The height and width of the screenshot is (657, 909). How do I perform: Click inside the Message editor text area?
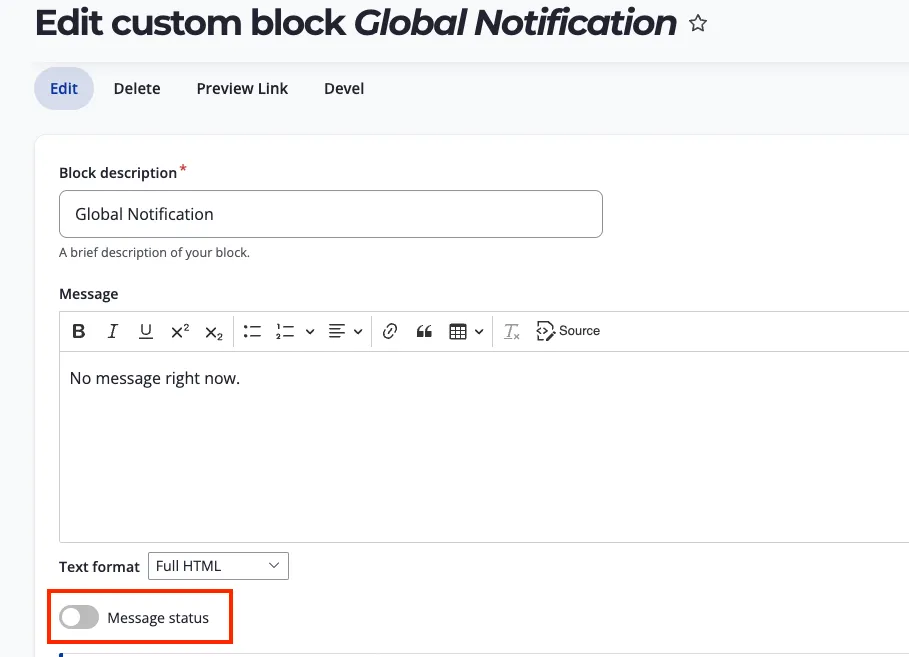tap(484, 447)
